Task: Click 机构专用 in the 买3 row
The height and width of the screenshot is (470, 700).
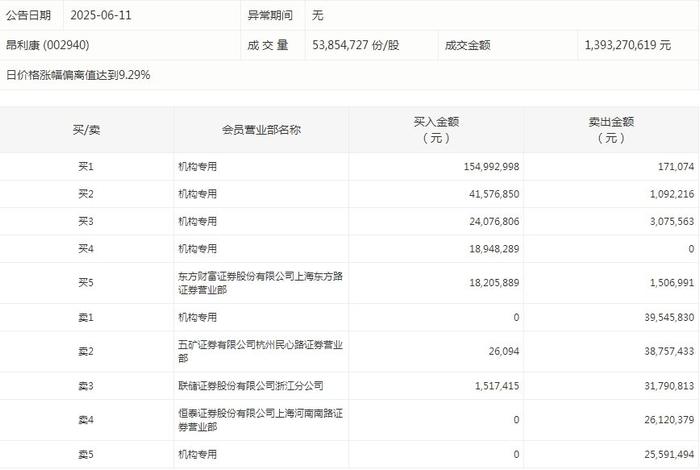Action: pos(197,221)
